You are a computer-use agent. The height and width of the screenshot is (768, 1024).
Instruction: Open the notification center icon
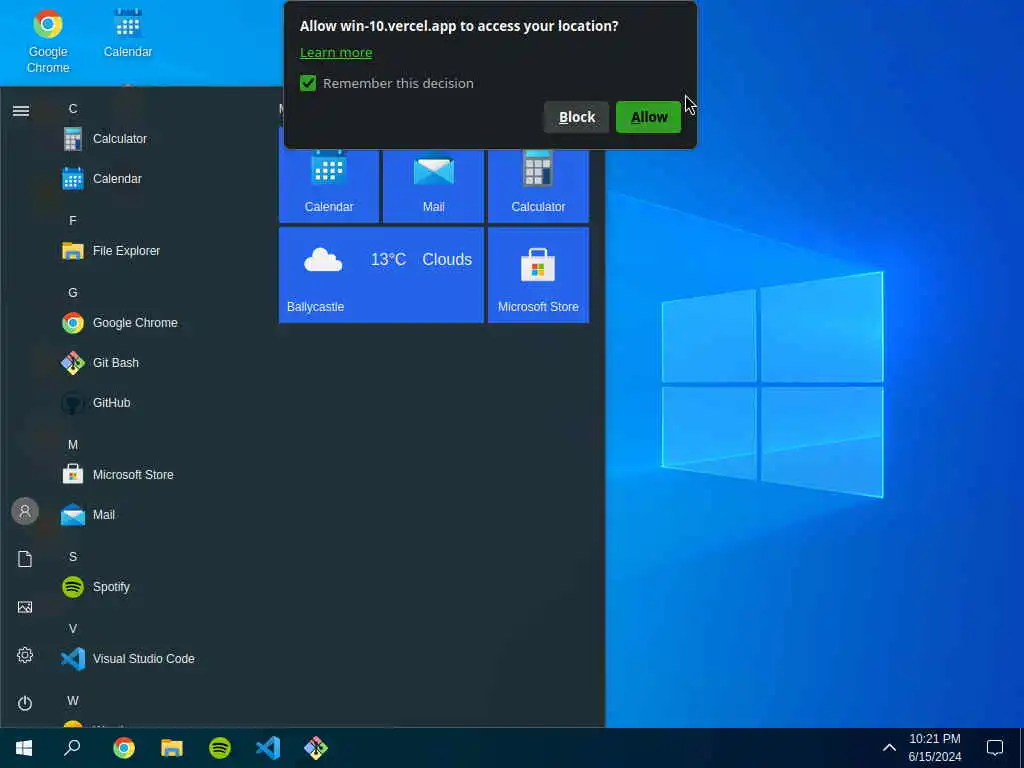pos(995,748)
